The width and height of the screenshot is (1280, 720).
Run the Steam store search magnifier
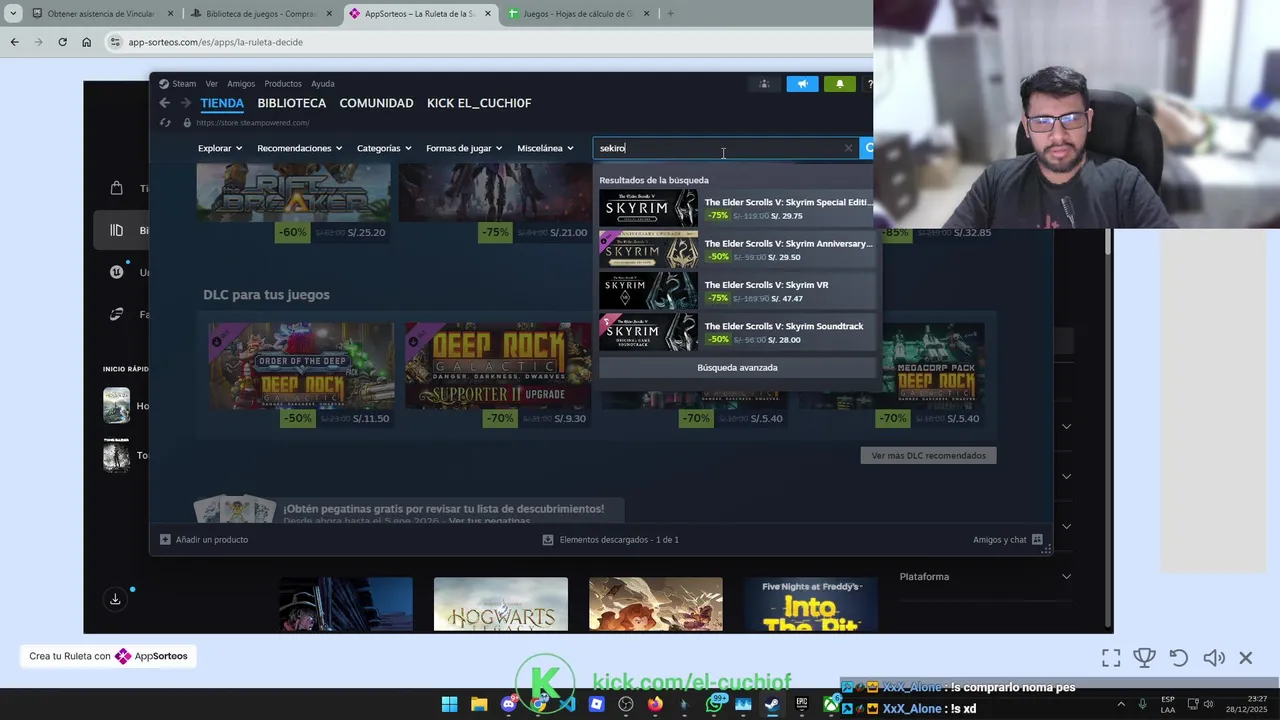tap(867, 148)
